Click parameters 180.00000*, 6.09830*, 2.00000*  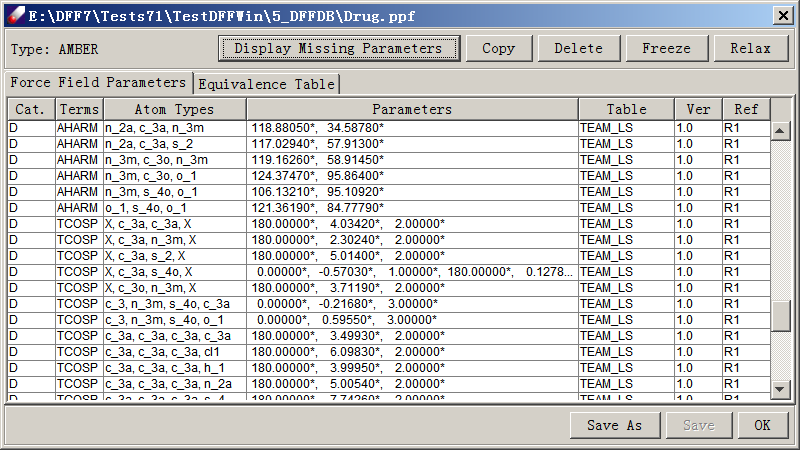click(412, 352)
